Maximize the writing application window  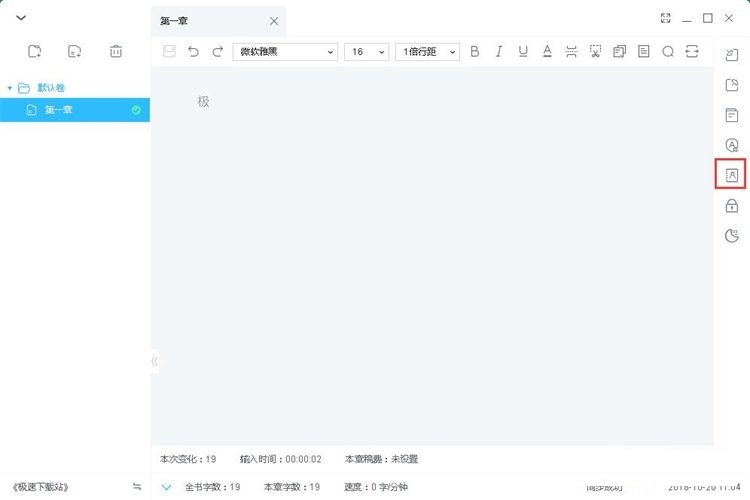tap(708, 18)
